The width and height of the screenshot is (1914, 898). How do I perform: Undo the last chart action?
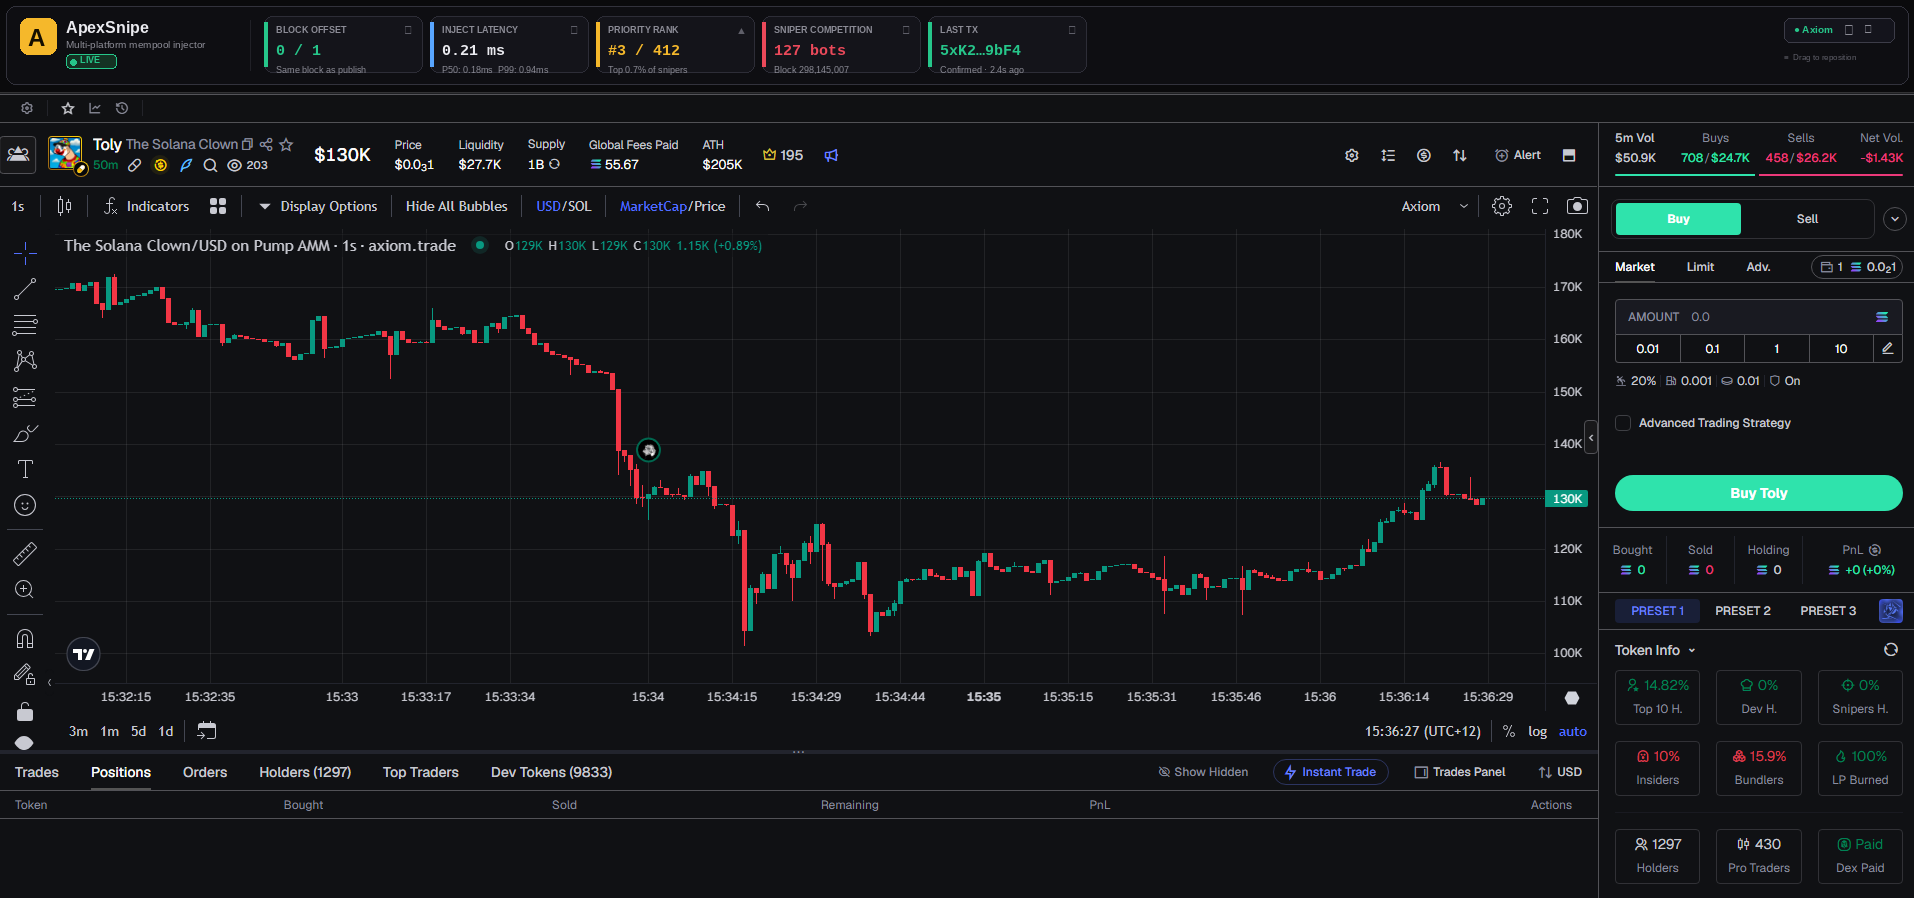tap(762, 206)
